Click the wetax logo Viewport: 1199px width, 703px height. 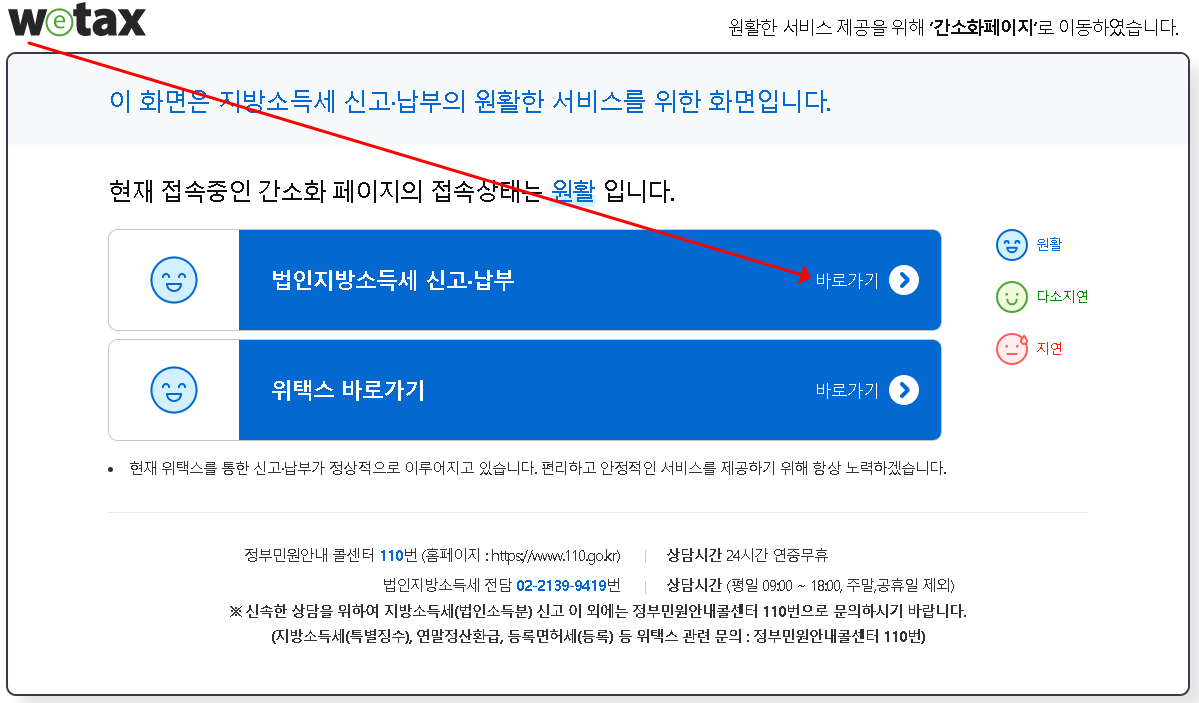[76, 21]
